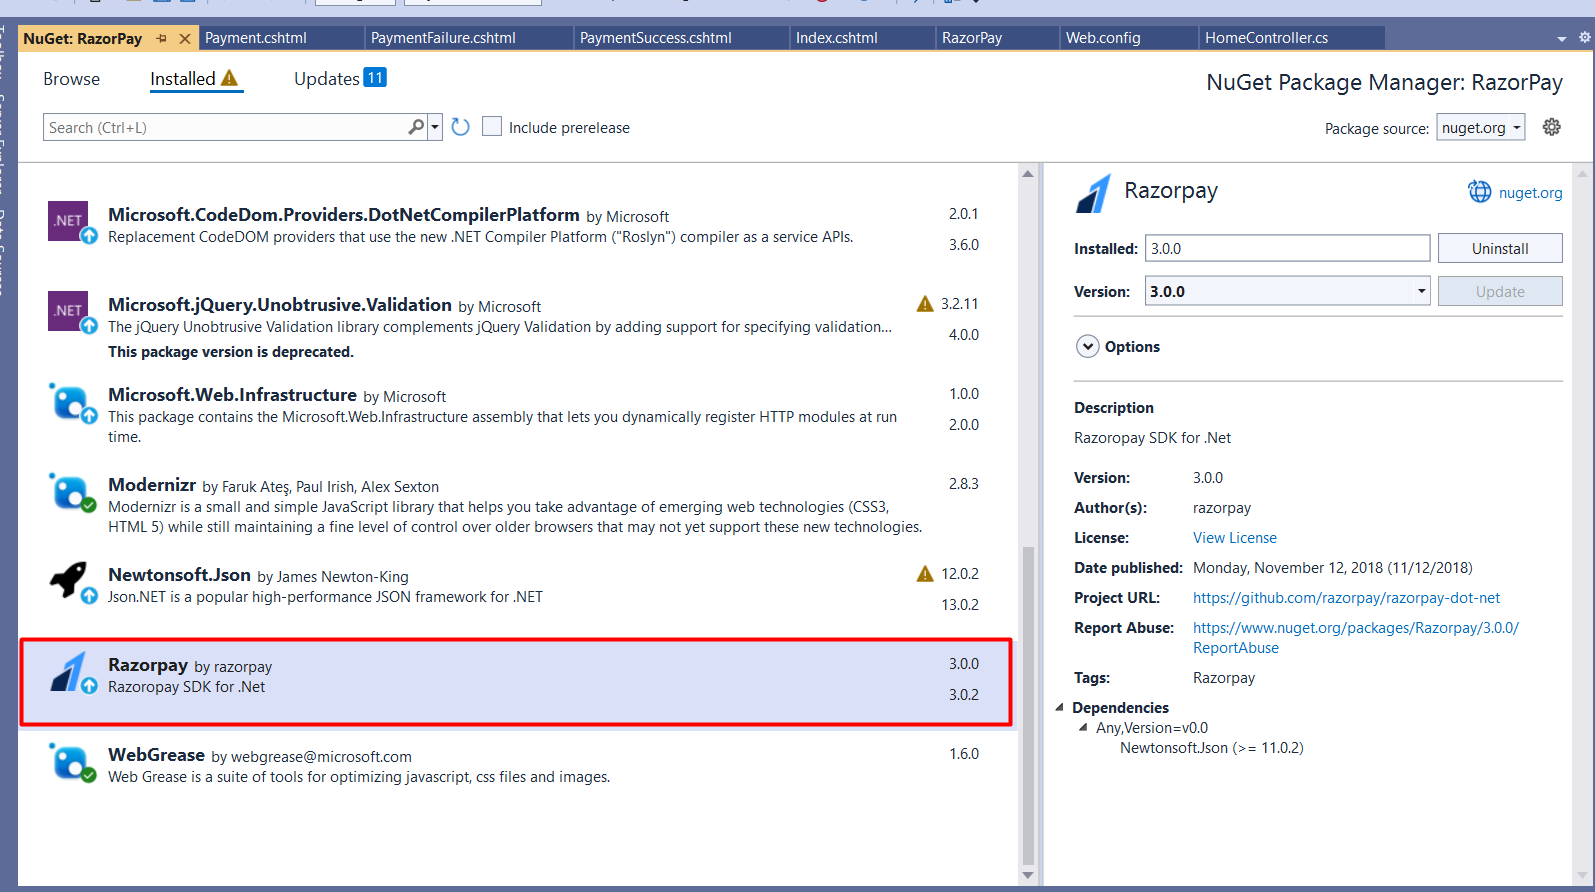1595x892 pixels.
Task: Open the nuget.org link
Action: tap(1530, 193)
